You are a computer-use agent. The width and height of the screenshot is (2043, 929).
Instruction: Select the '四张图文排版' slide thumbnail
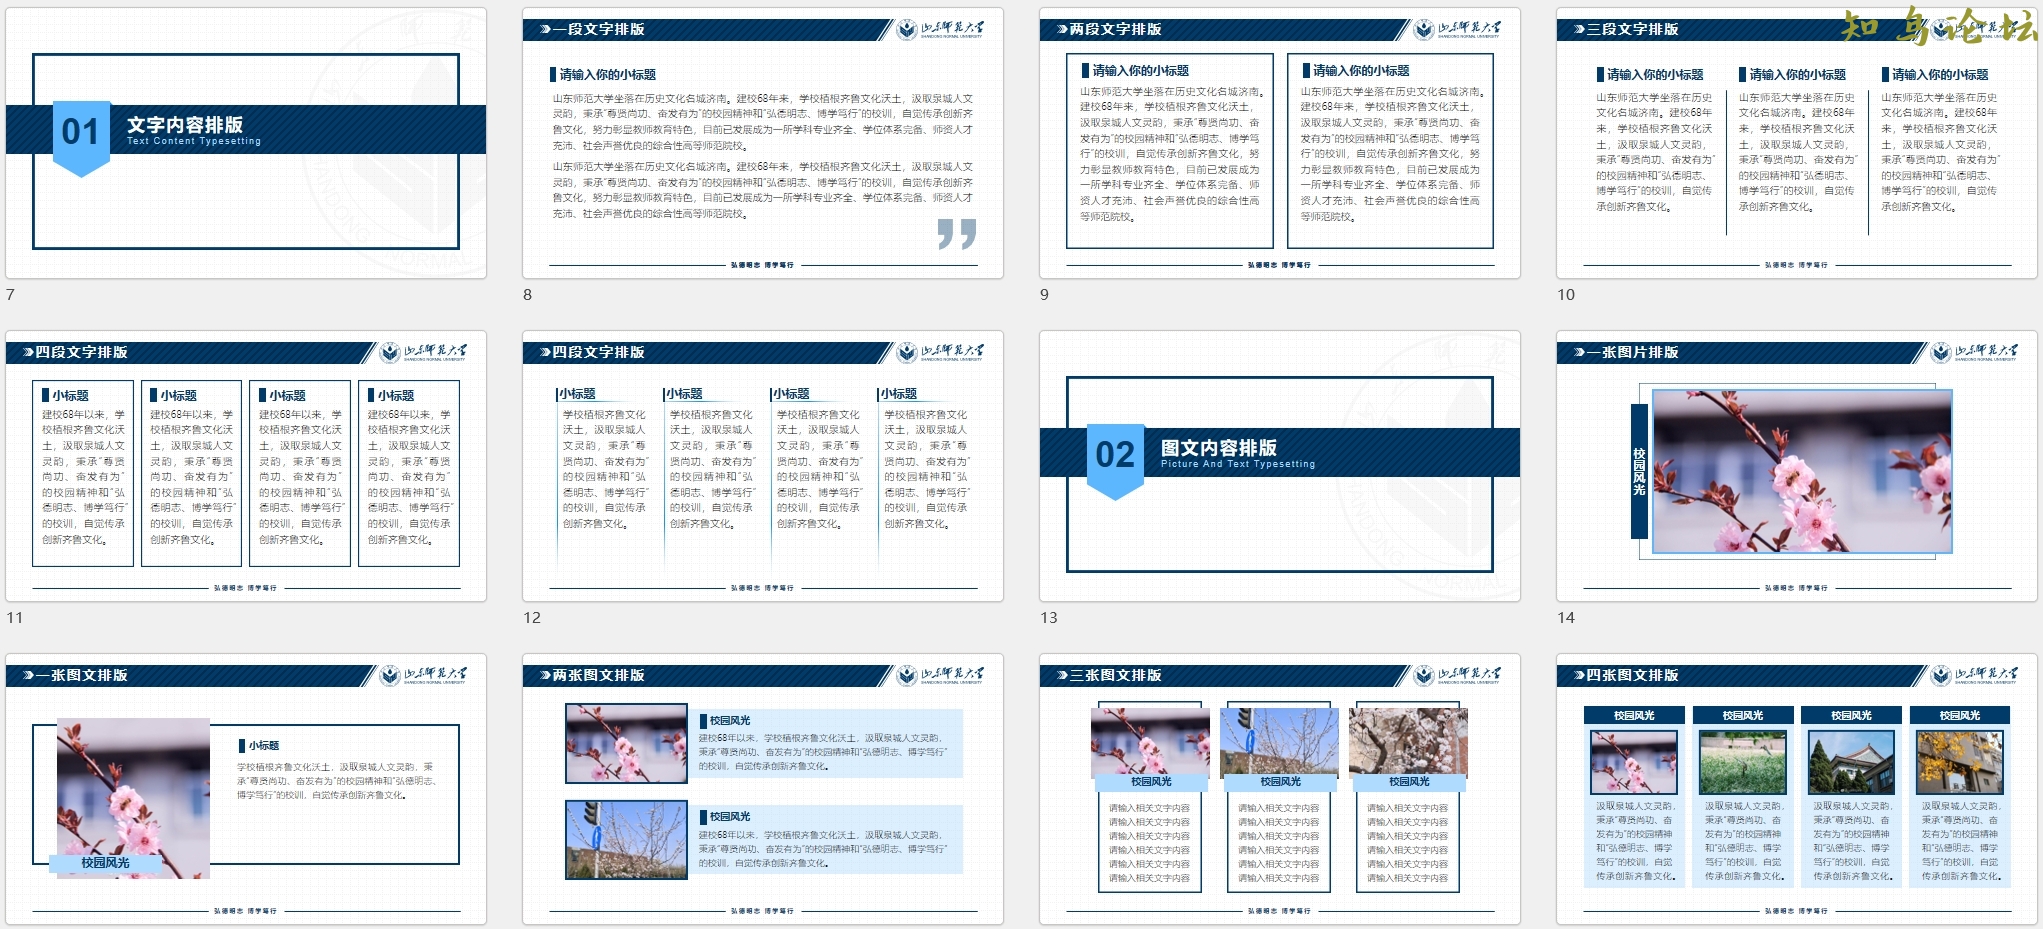(1797, 789)
